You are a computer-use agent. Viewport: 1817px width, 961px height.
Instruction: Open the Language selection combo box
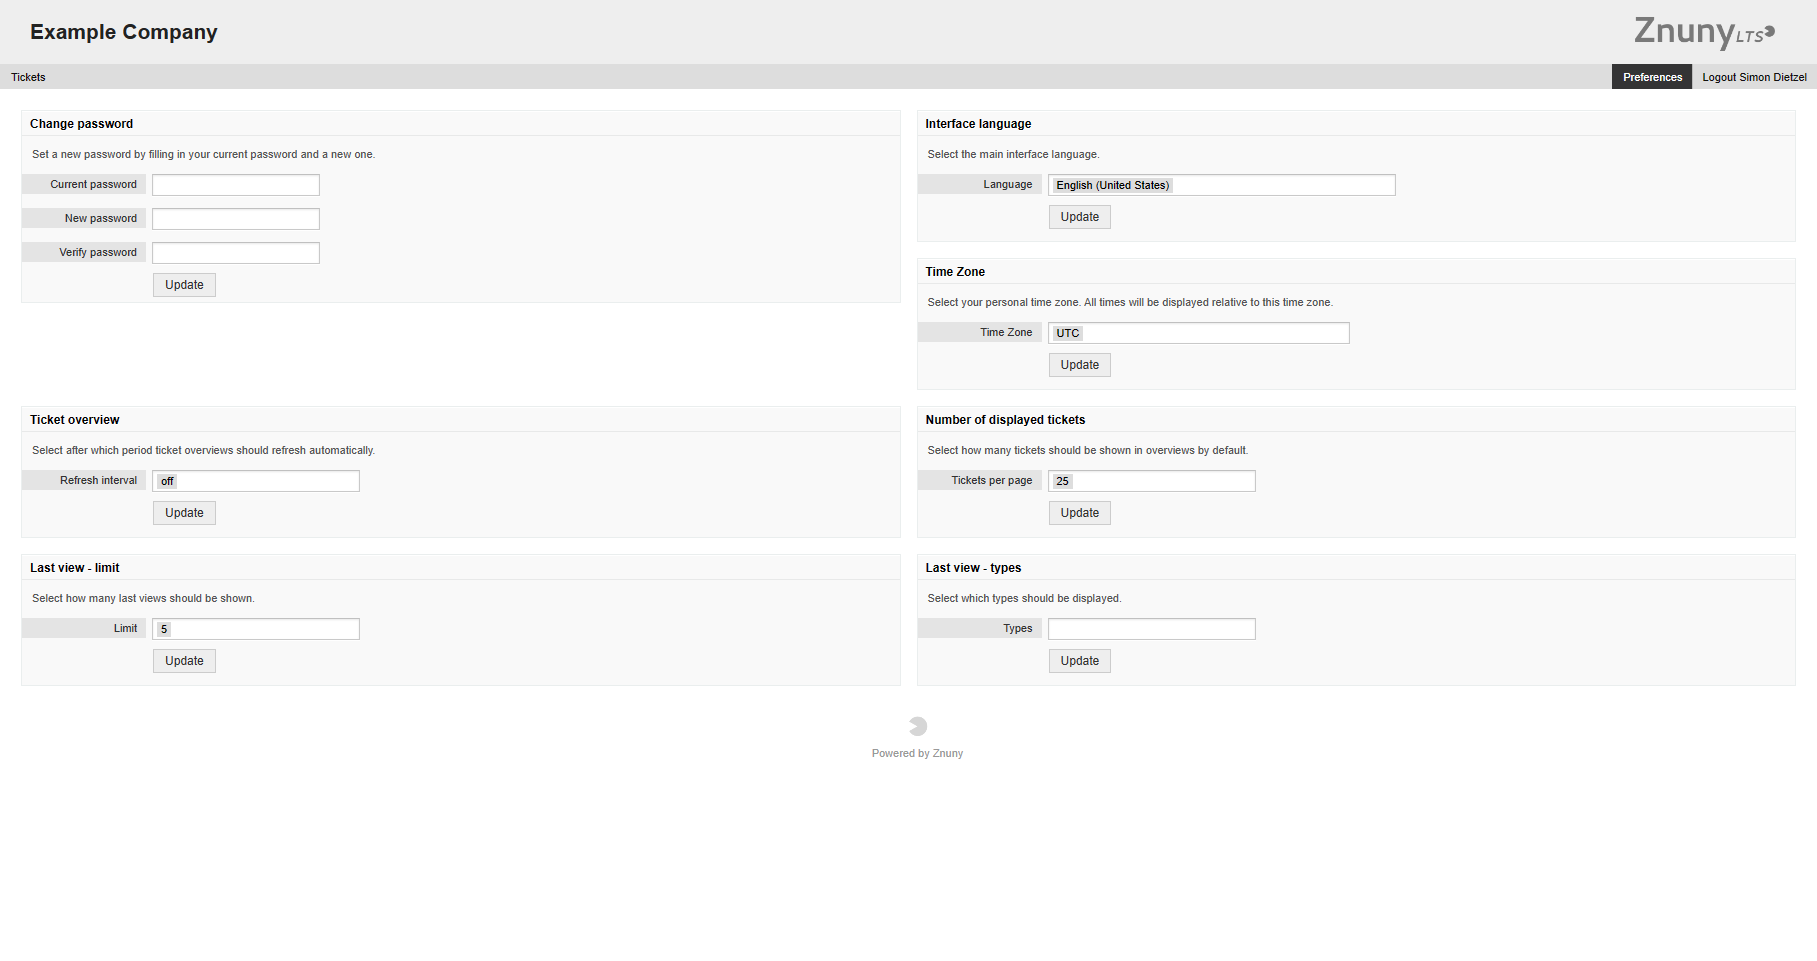coord(1222,185)
